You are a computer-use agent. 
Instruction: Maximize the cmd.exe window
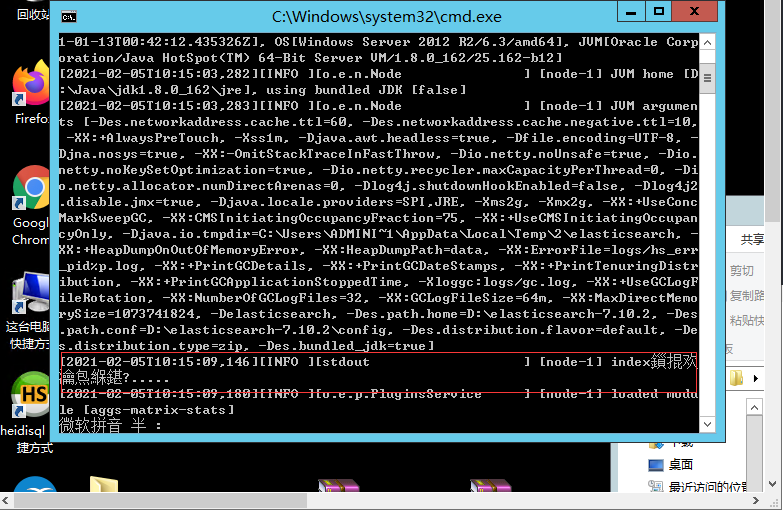point(659,11)
